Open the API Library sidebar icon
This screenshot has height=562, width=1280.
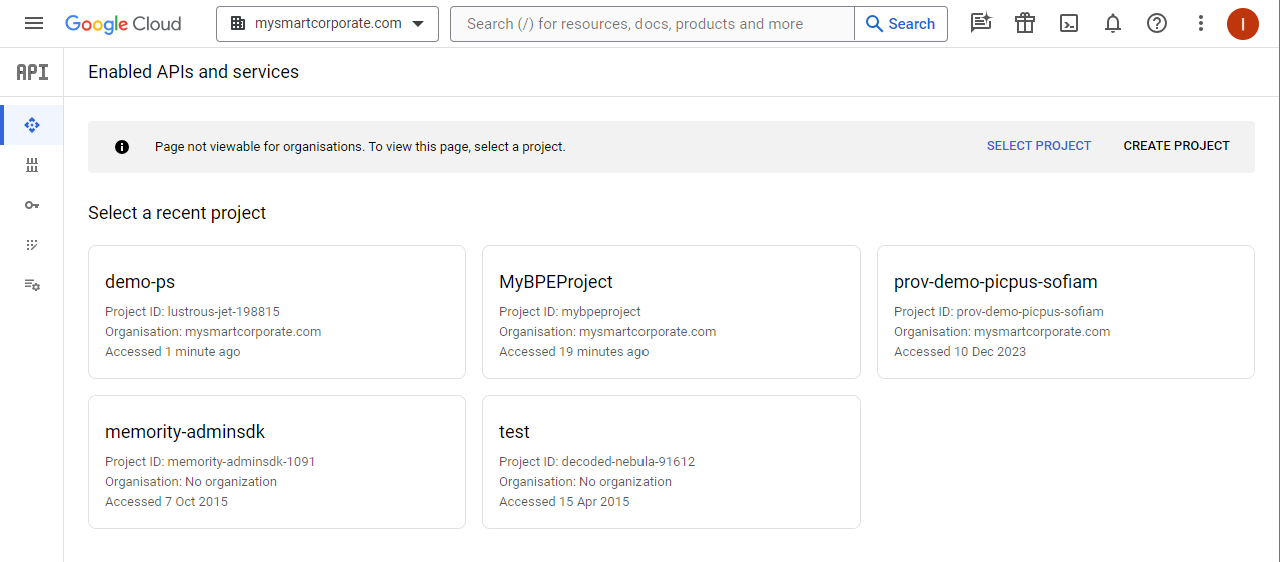32,165
